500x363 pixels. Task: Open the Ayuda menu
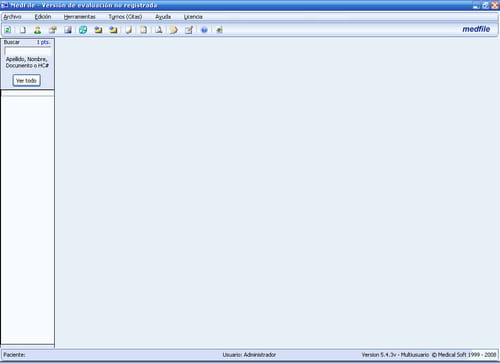tap(163, 17)
